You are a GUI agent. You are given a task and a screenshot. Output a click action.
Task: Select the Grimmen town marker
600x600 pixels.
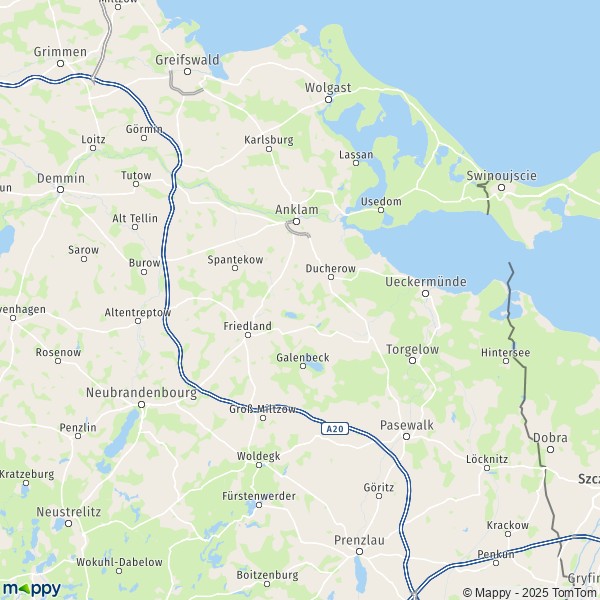[60, 64]
